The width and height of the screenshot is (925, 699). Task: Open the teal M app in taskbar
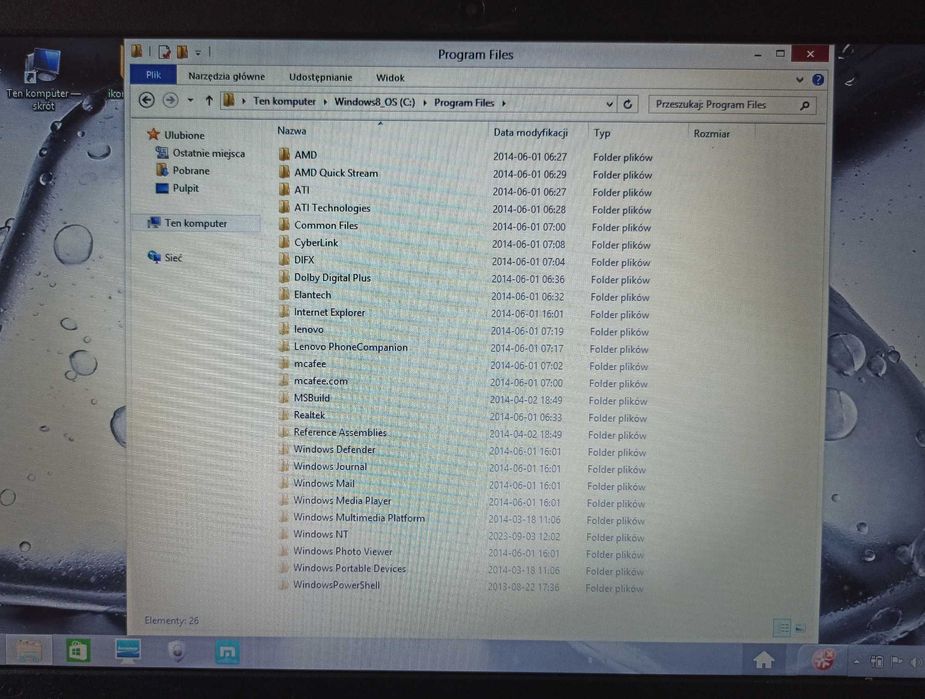227,652
